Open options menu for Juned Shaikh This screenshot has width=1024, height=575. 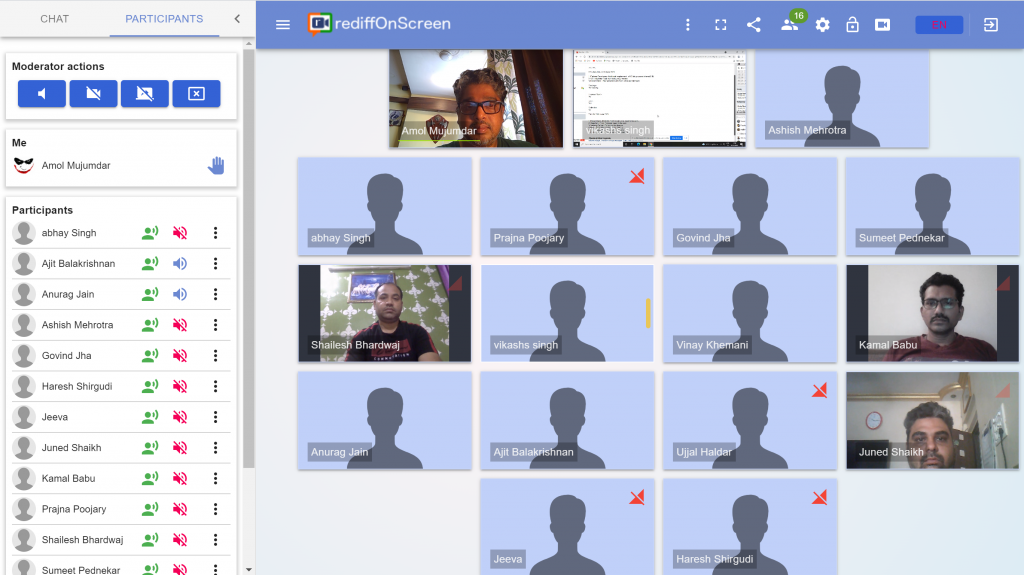click(x=216, y=448)
